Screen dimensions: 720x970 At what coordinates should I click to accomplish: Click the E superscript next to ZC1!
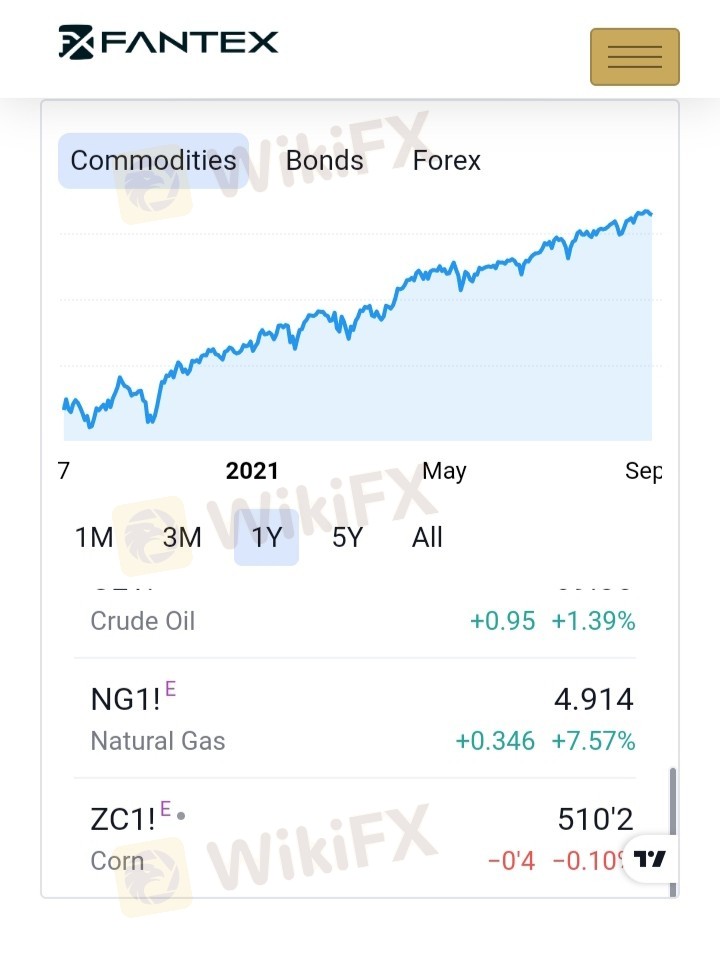click(x=165, y=809)
